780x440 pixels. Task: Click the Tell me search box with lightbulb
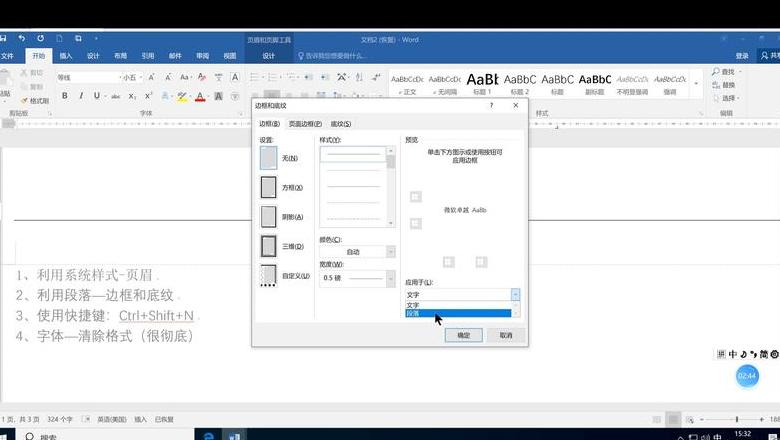click(x=332, y=56)
